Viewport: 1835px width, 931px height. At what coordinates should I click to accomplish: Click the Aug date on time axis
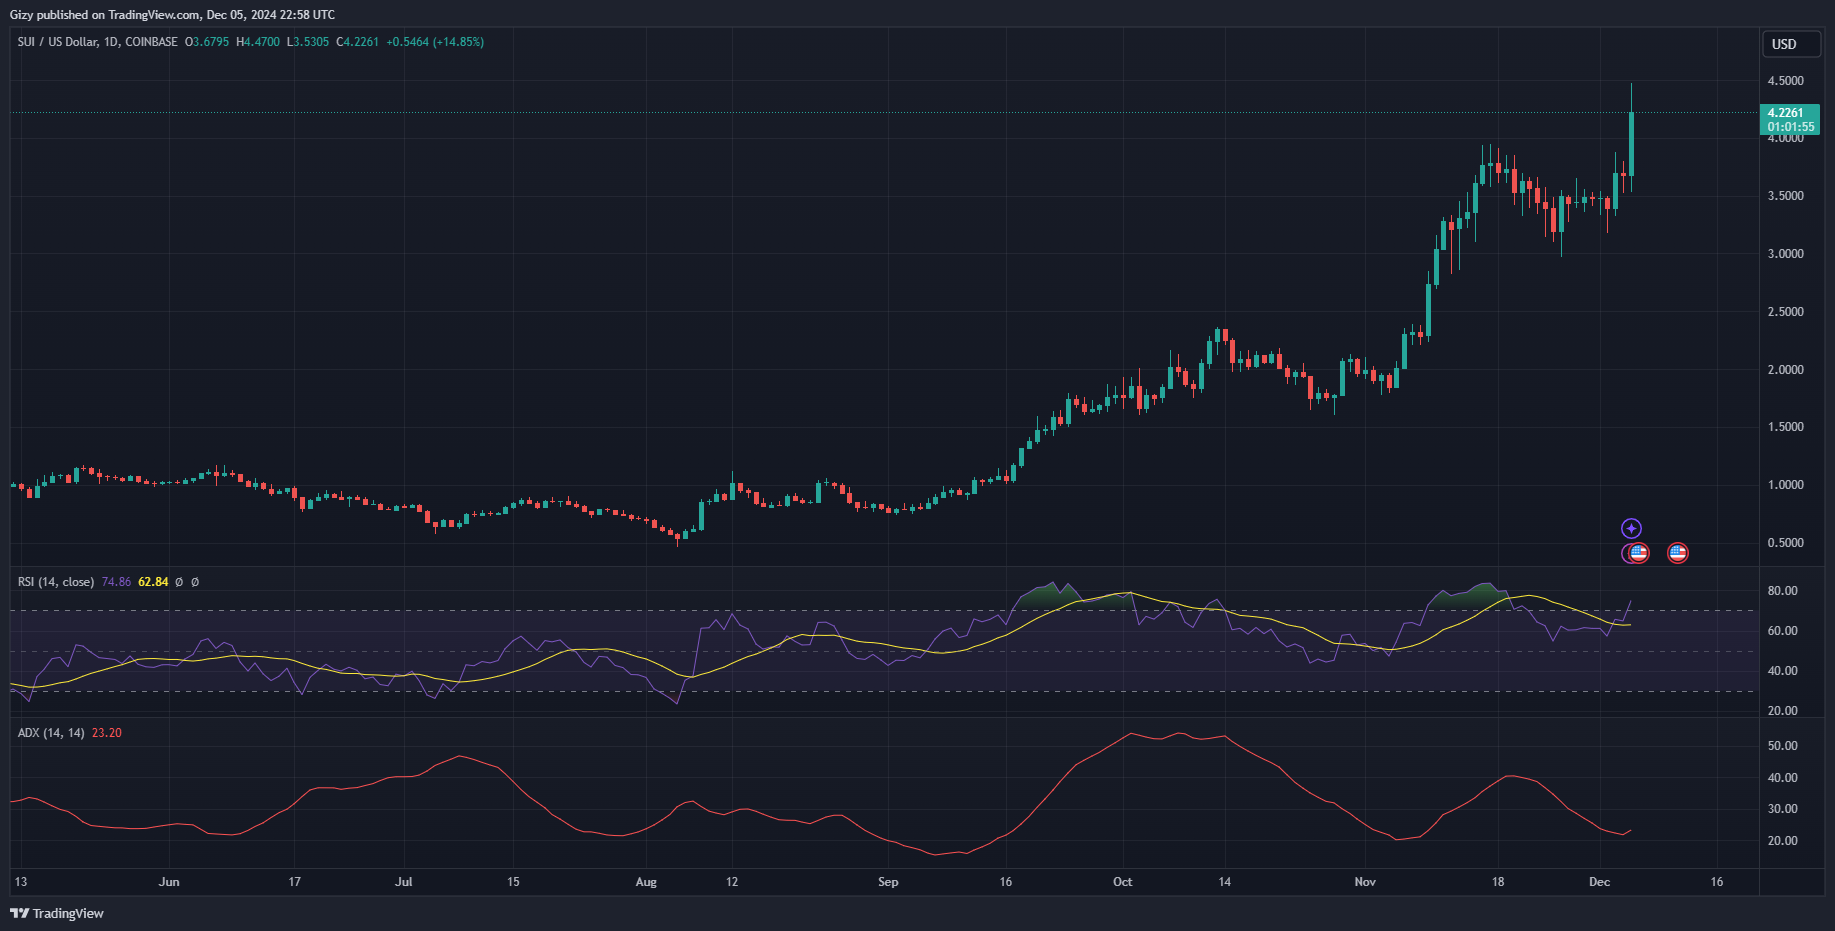click(x=646, y=882)
